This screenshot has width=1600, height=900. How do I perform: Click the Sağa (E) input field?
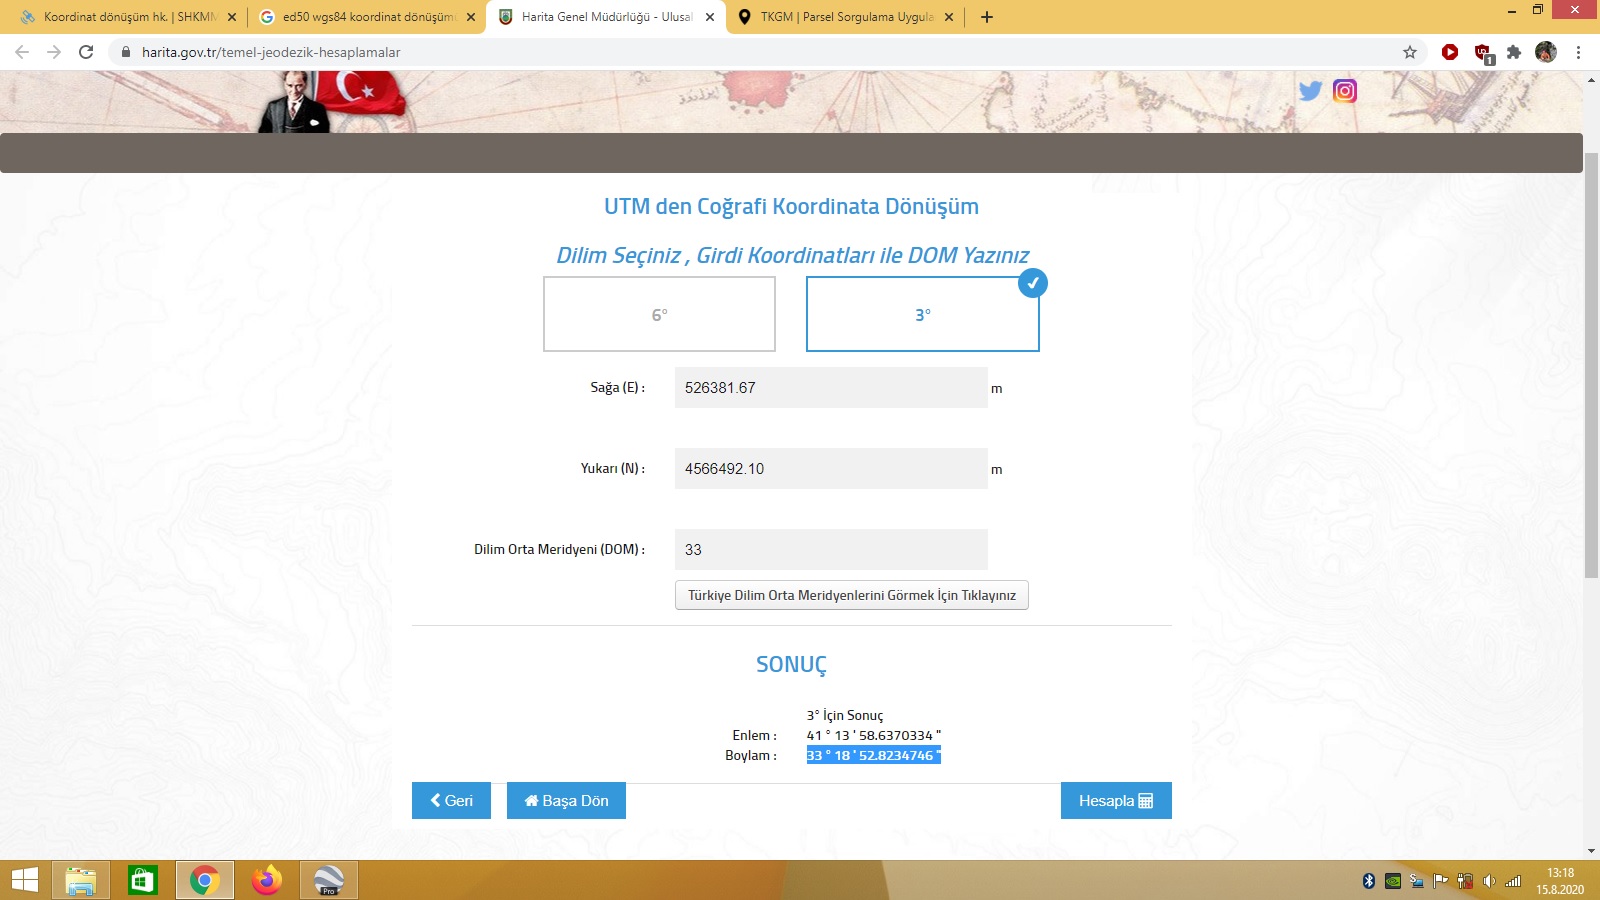pyautogui.click(x=830, y=388)
